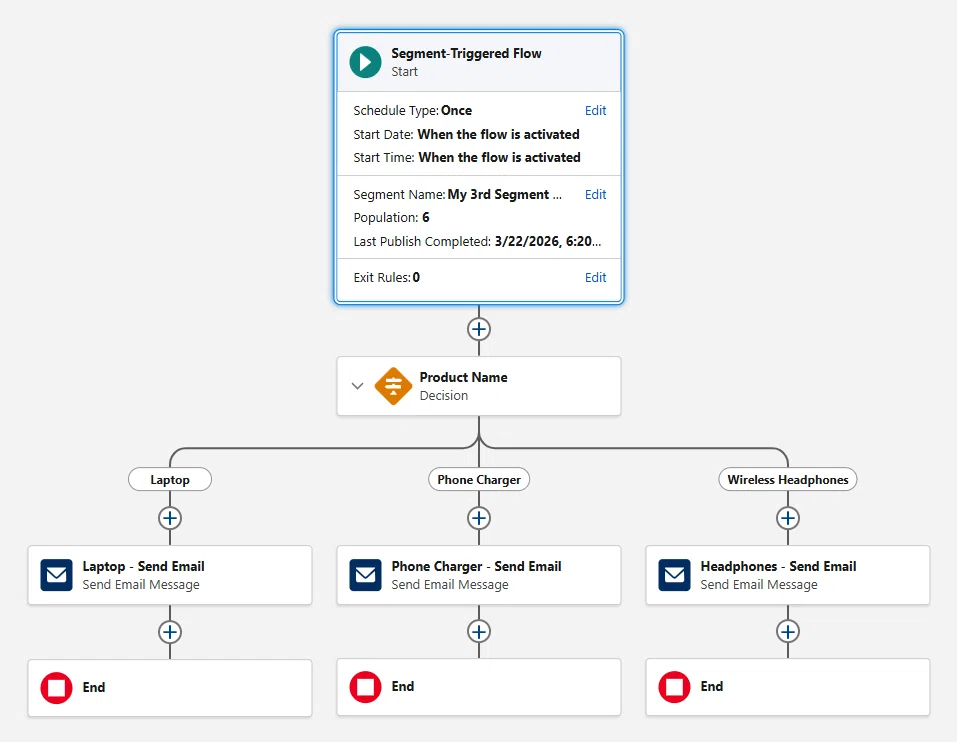Select the Laptop outcome label
957x742 pixels.
170,480
